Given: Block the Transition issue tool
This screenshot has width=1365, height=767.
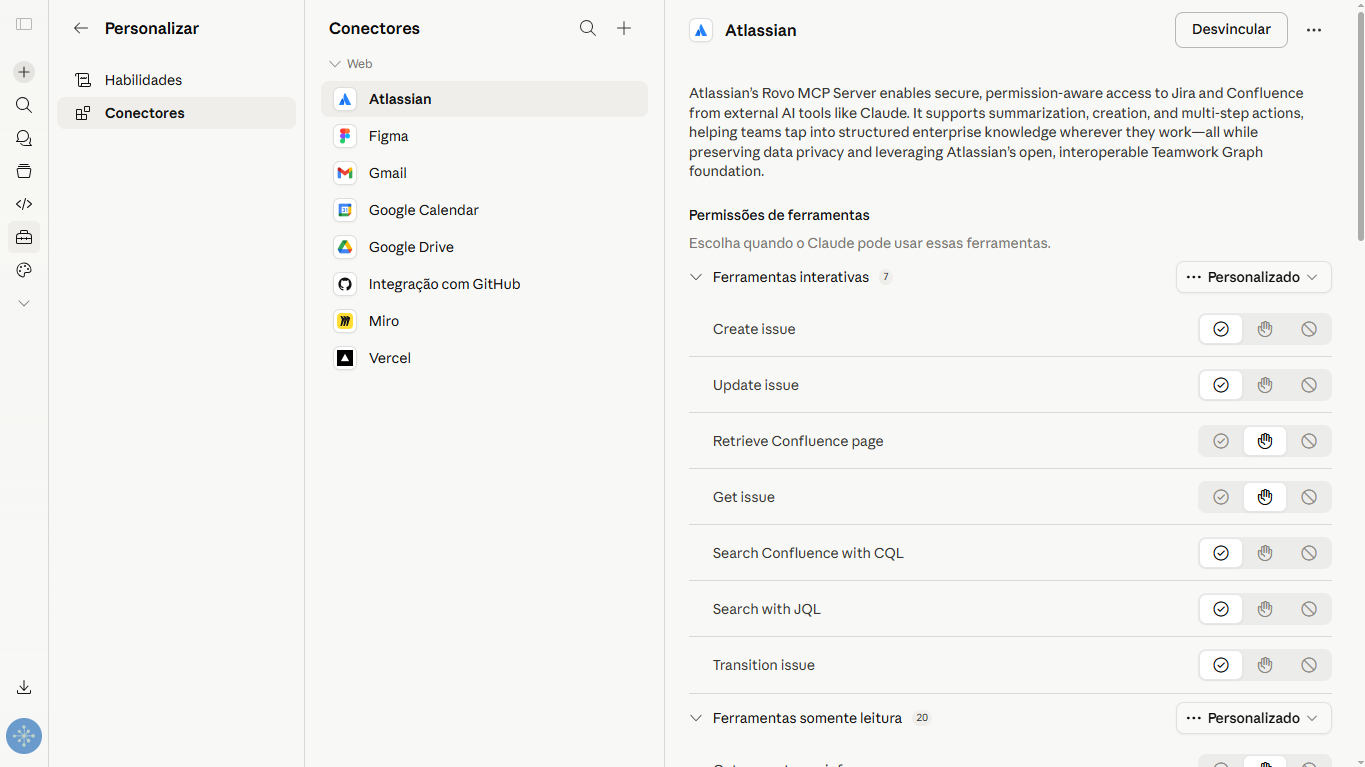Looking at the screenshot, I should (x=1309, y=665).
